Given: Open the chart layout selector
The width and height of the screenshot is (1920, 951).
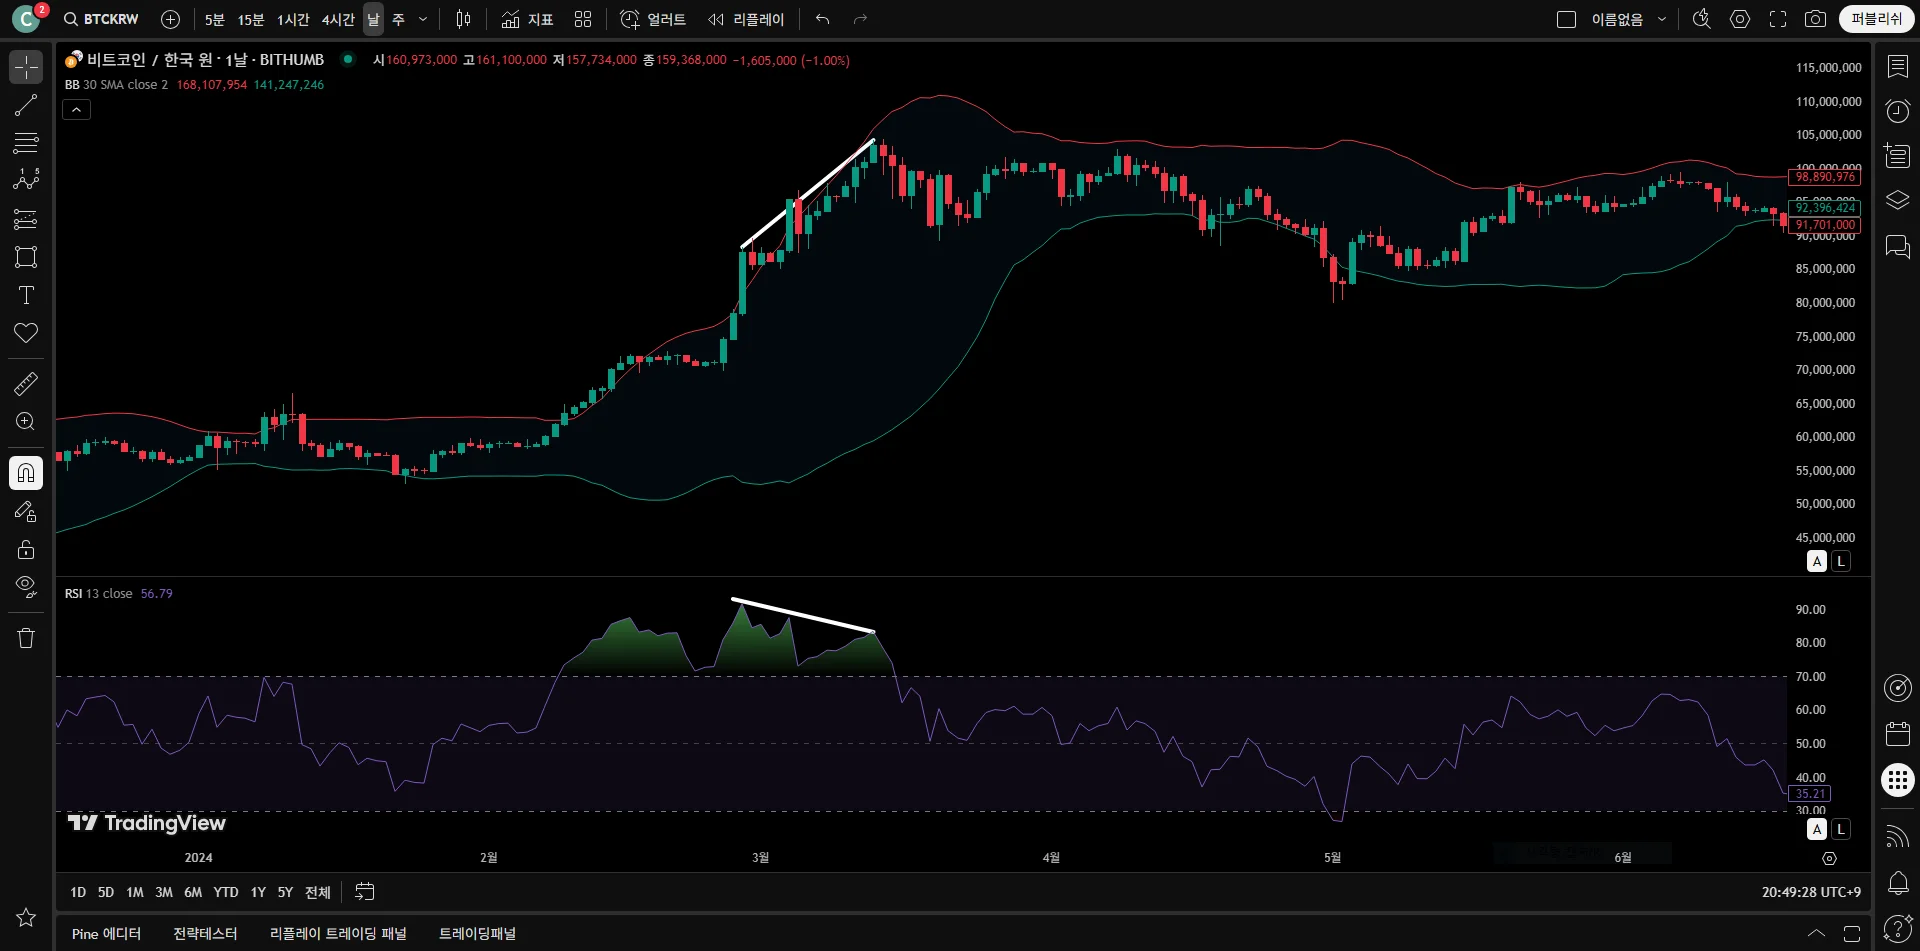Looking at the screenshot, I should (1567, 19).
